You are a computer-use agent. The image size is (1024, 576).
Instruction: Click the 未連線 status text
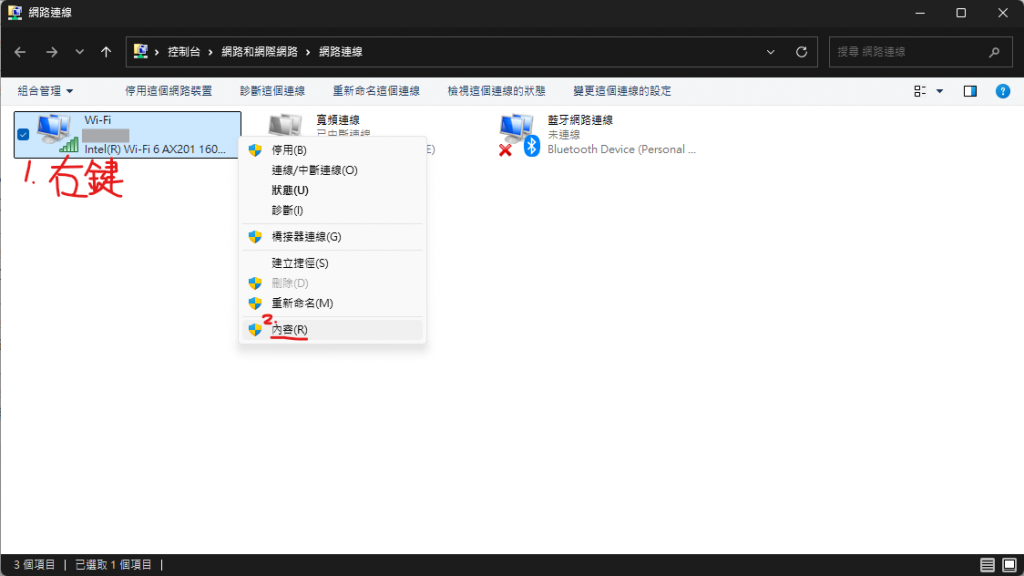(564, 135)
